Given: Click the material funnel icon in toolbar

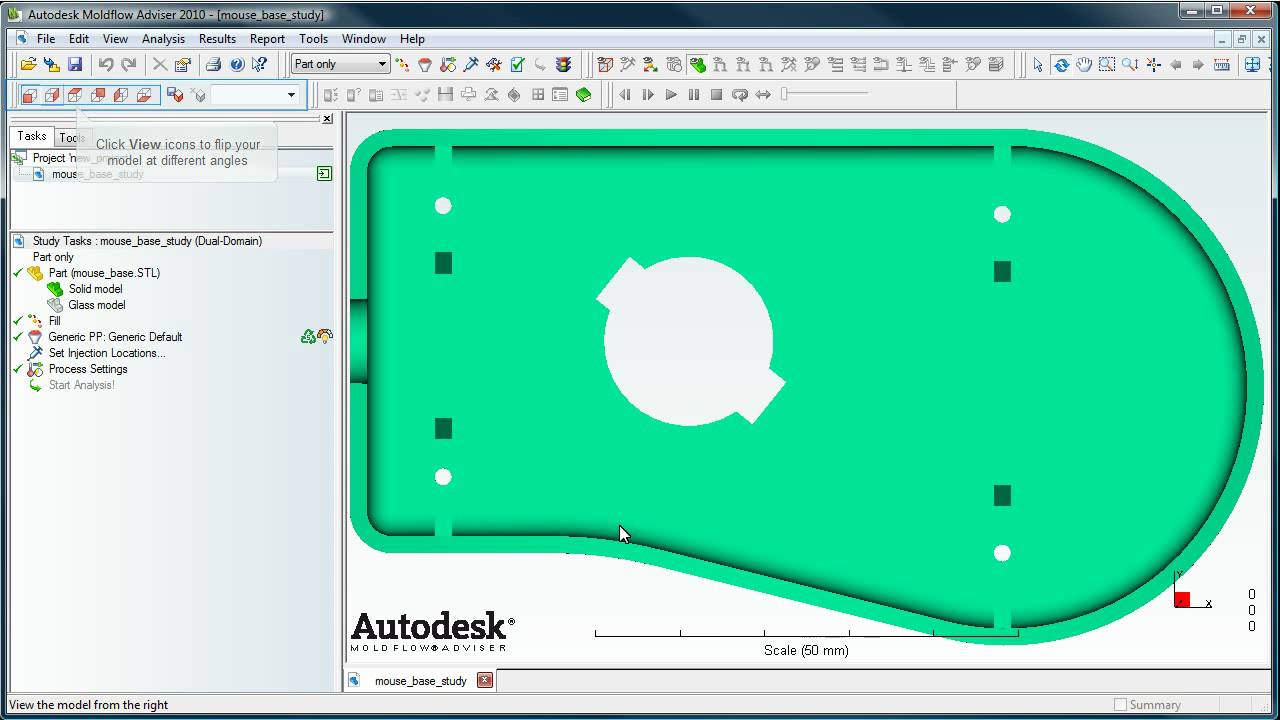Looking at the screenshot, I should pos(425,65).
